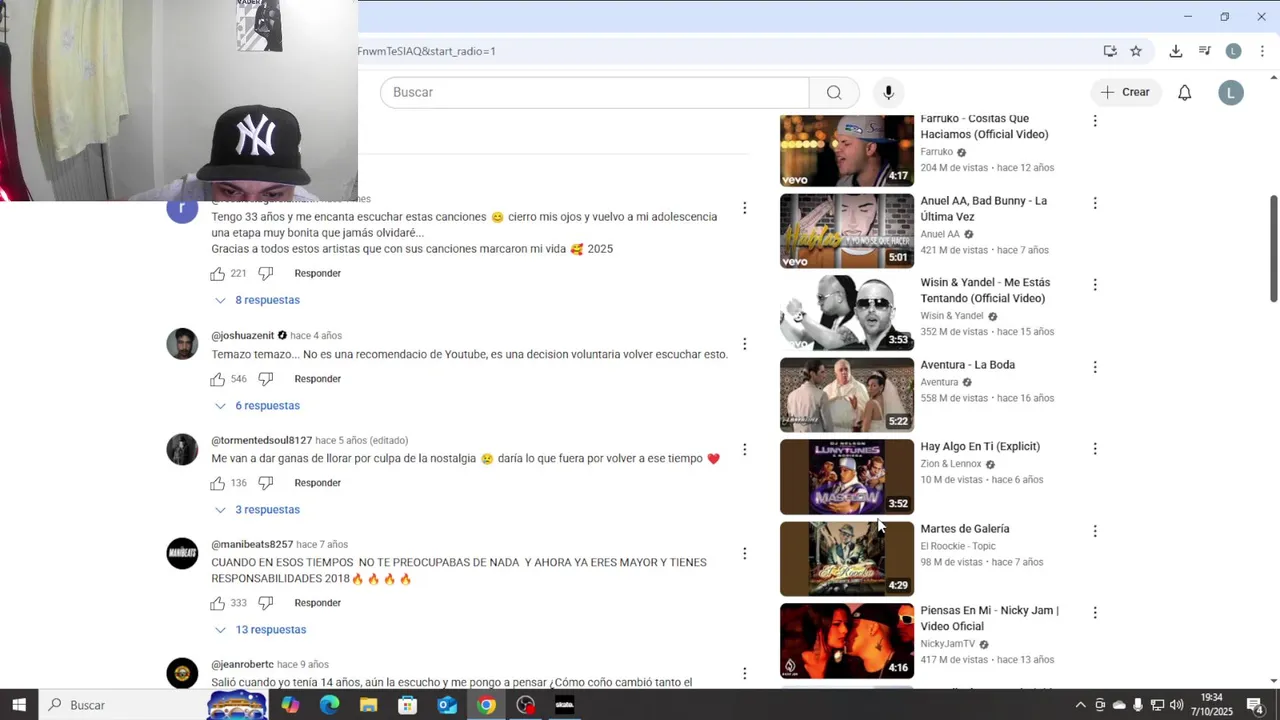Viewport: 1280px width, 720px height.
Task: Open options for Aventura La Boda video
Action: 1095,367
